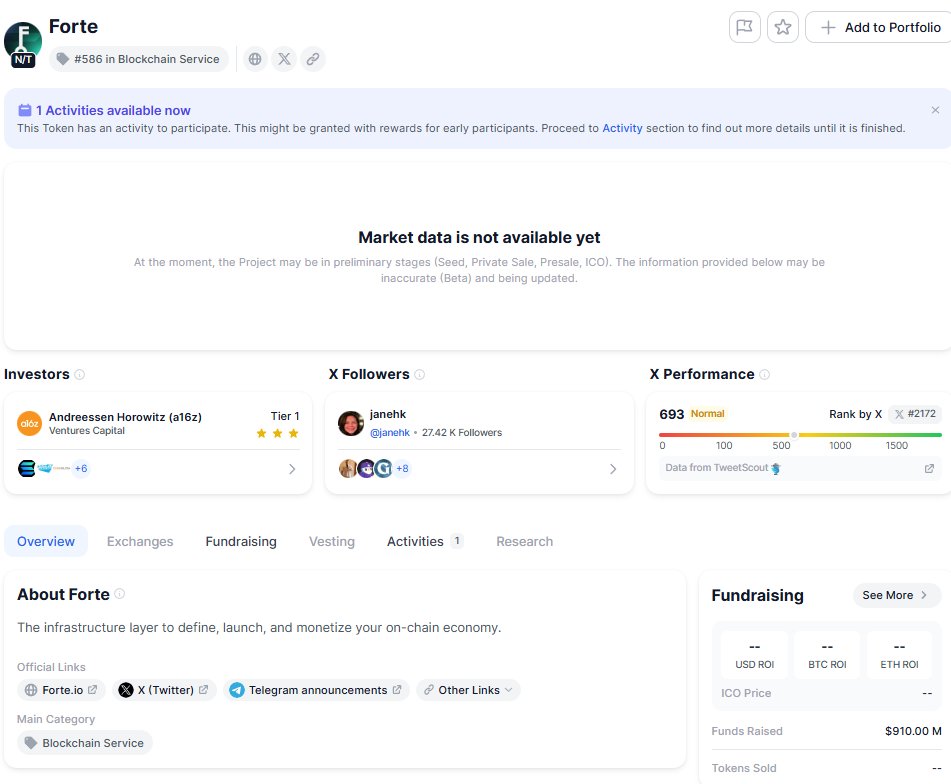Click Funds Raised $910.00 M value
This screenshot has width=951, height=784.
click(x=913, y=731)
